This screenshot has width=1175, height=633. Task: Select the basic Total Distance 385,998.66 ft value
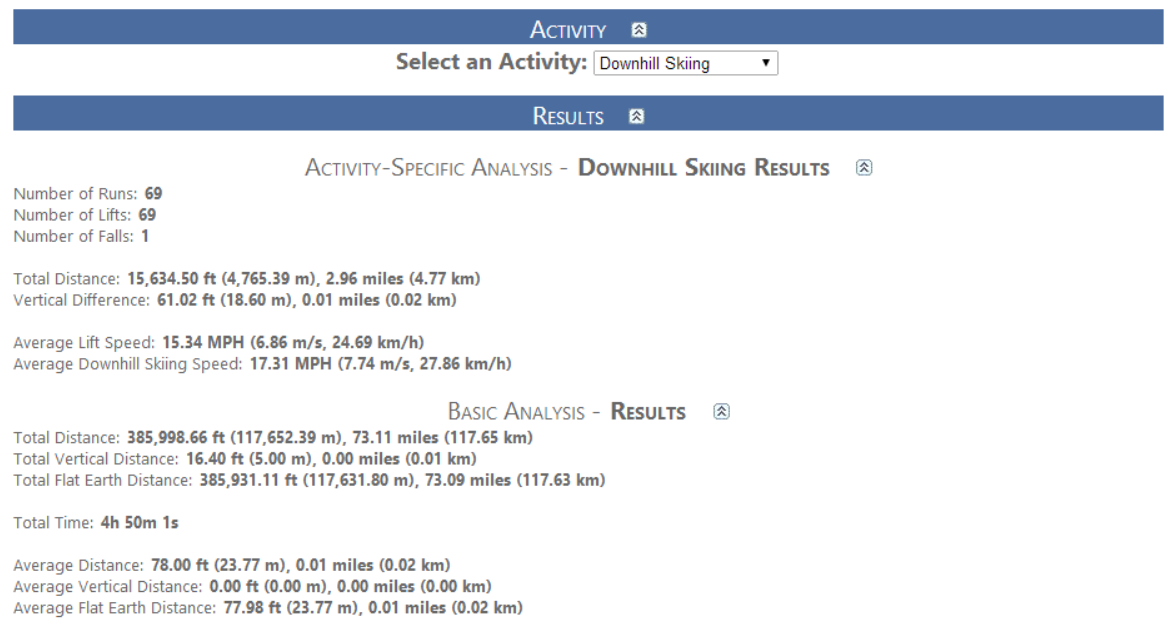(x=330, y=437)
